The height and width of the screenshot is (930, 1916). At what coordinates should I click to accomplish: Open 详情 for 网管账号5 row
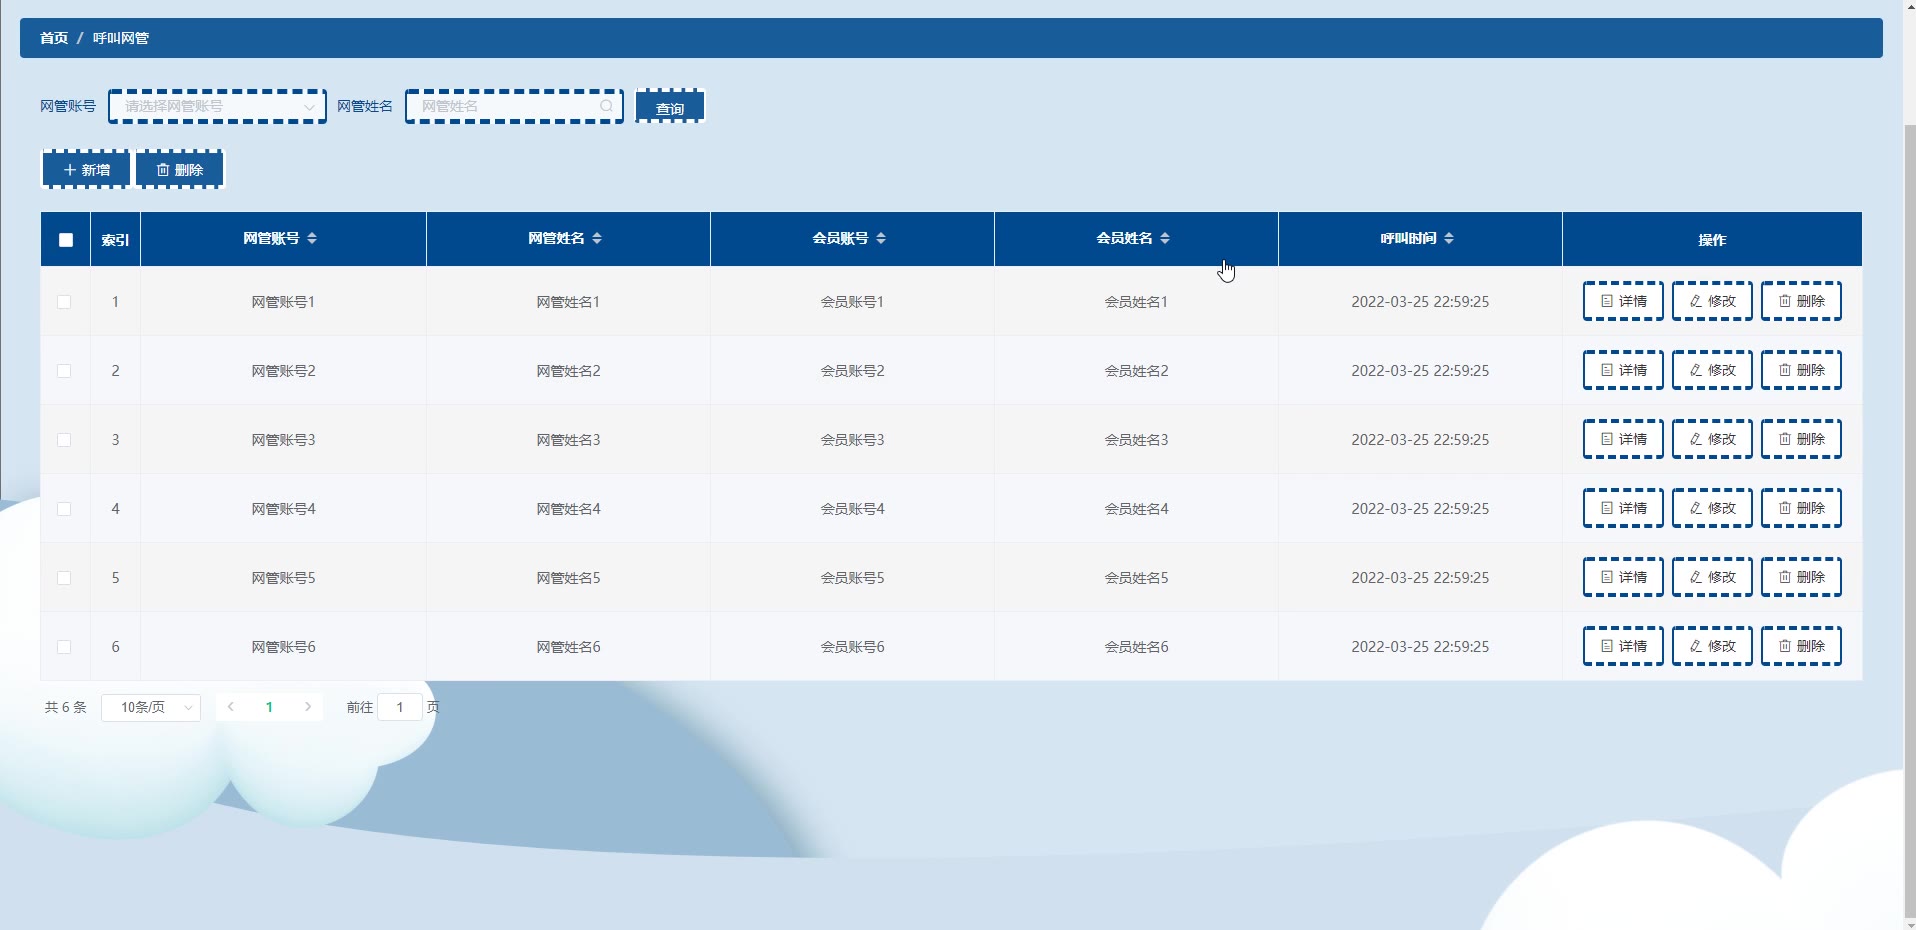pyautogui.click(x=1623, y=577)
